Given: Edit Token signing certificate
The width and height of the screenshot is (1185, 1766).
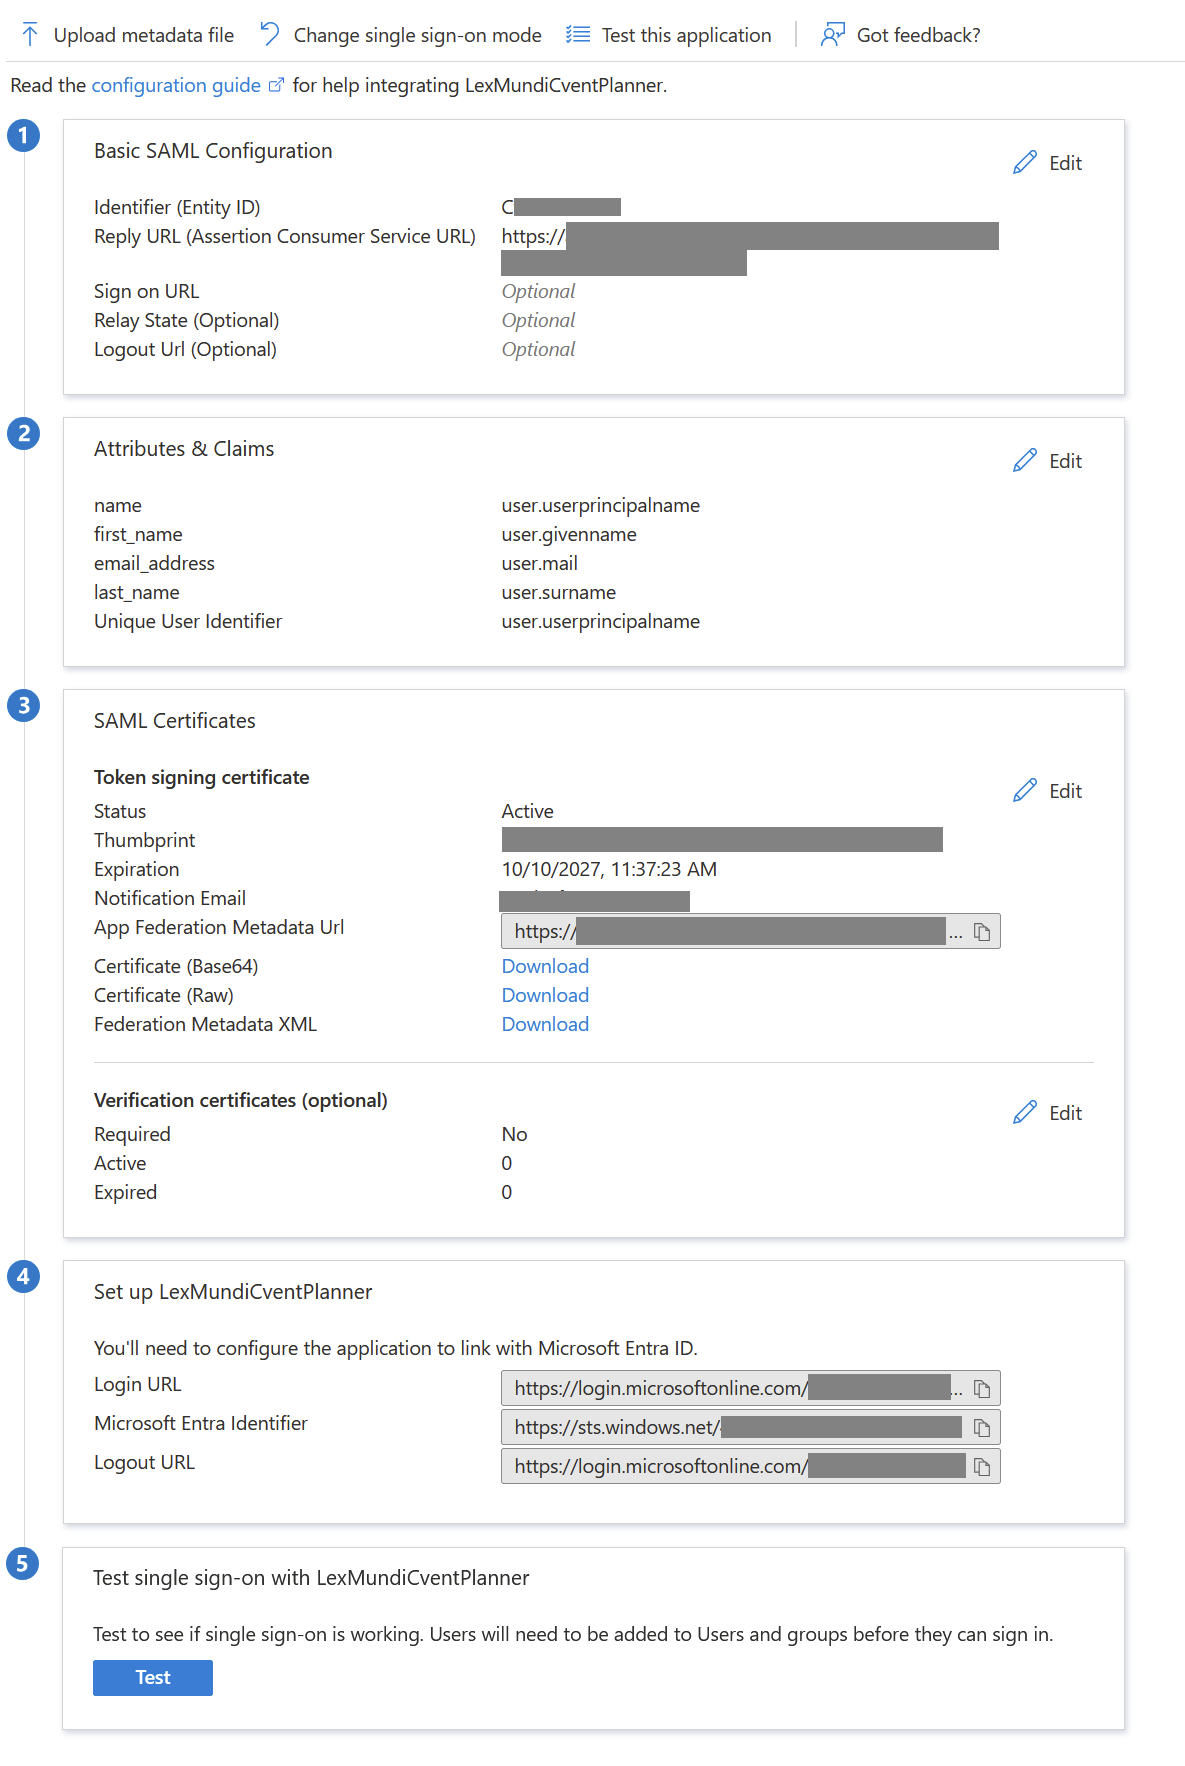Looking at the screenshot, I should [1066, 791].
